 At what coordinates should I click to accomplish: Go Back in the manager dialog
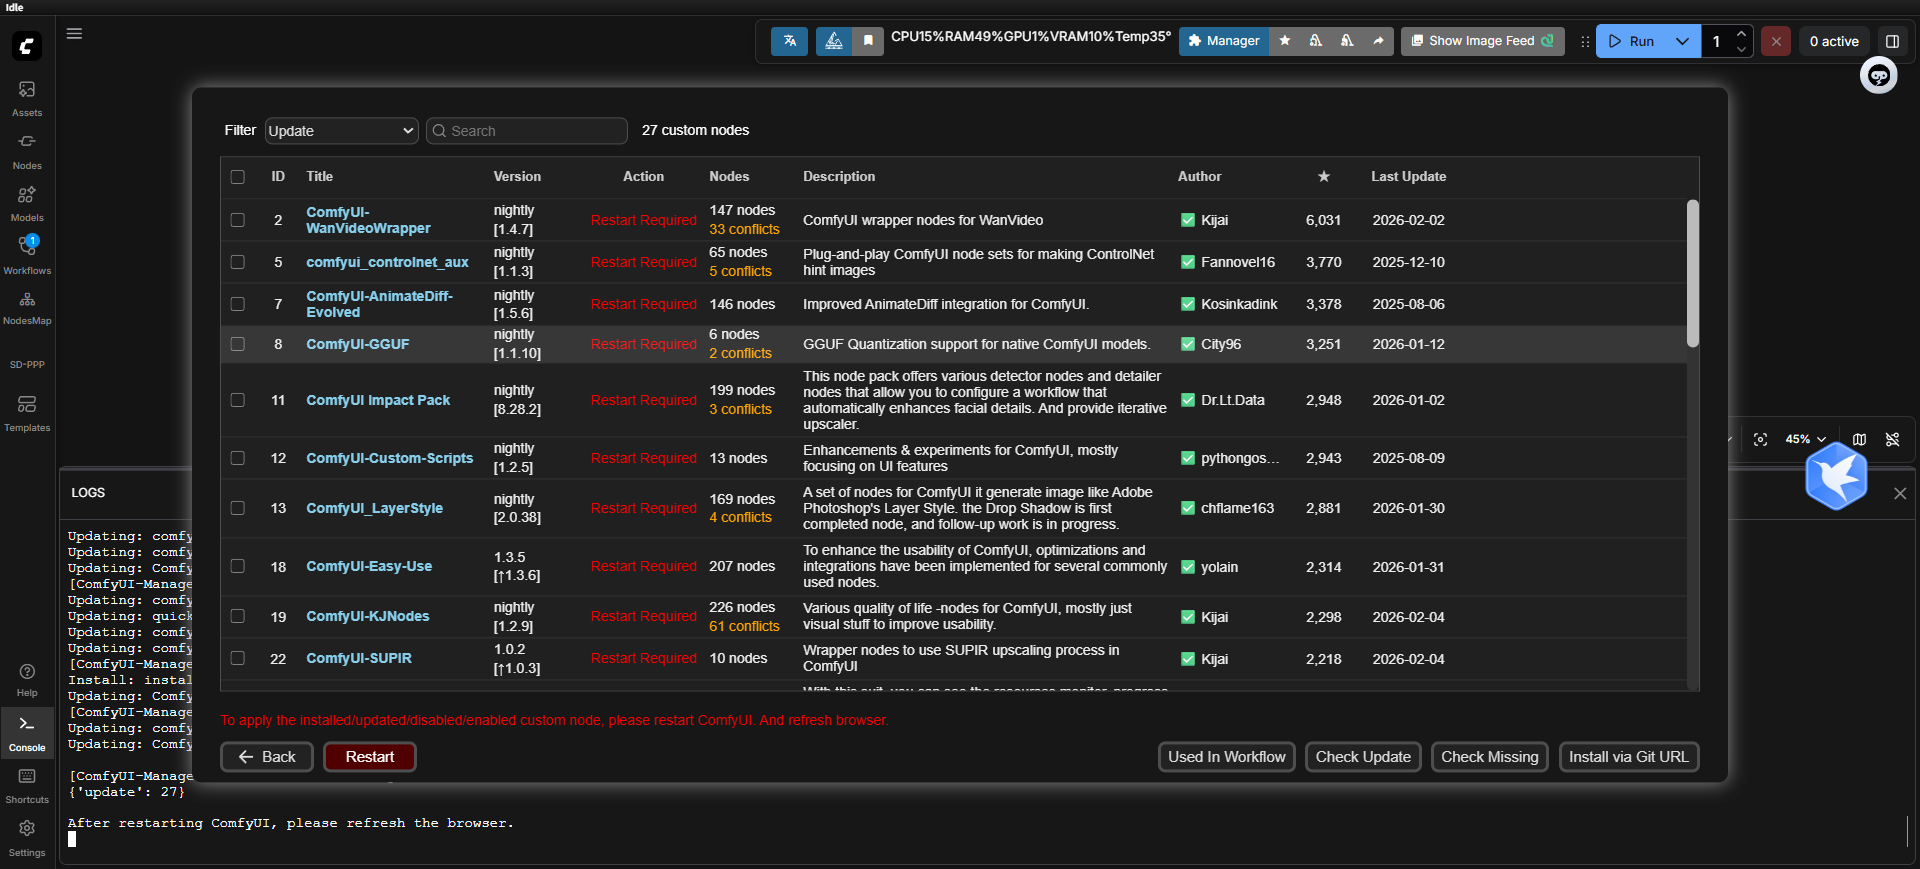tap(267, 757)
